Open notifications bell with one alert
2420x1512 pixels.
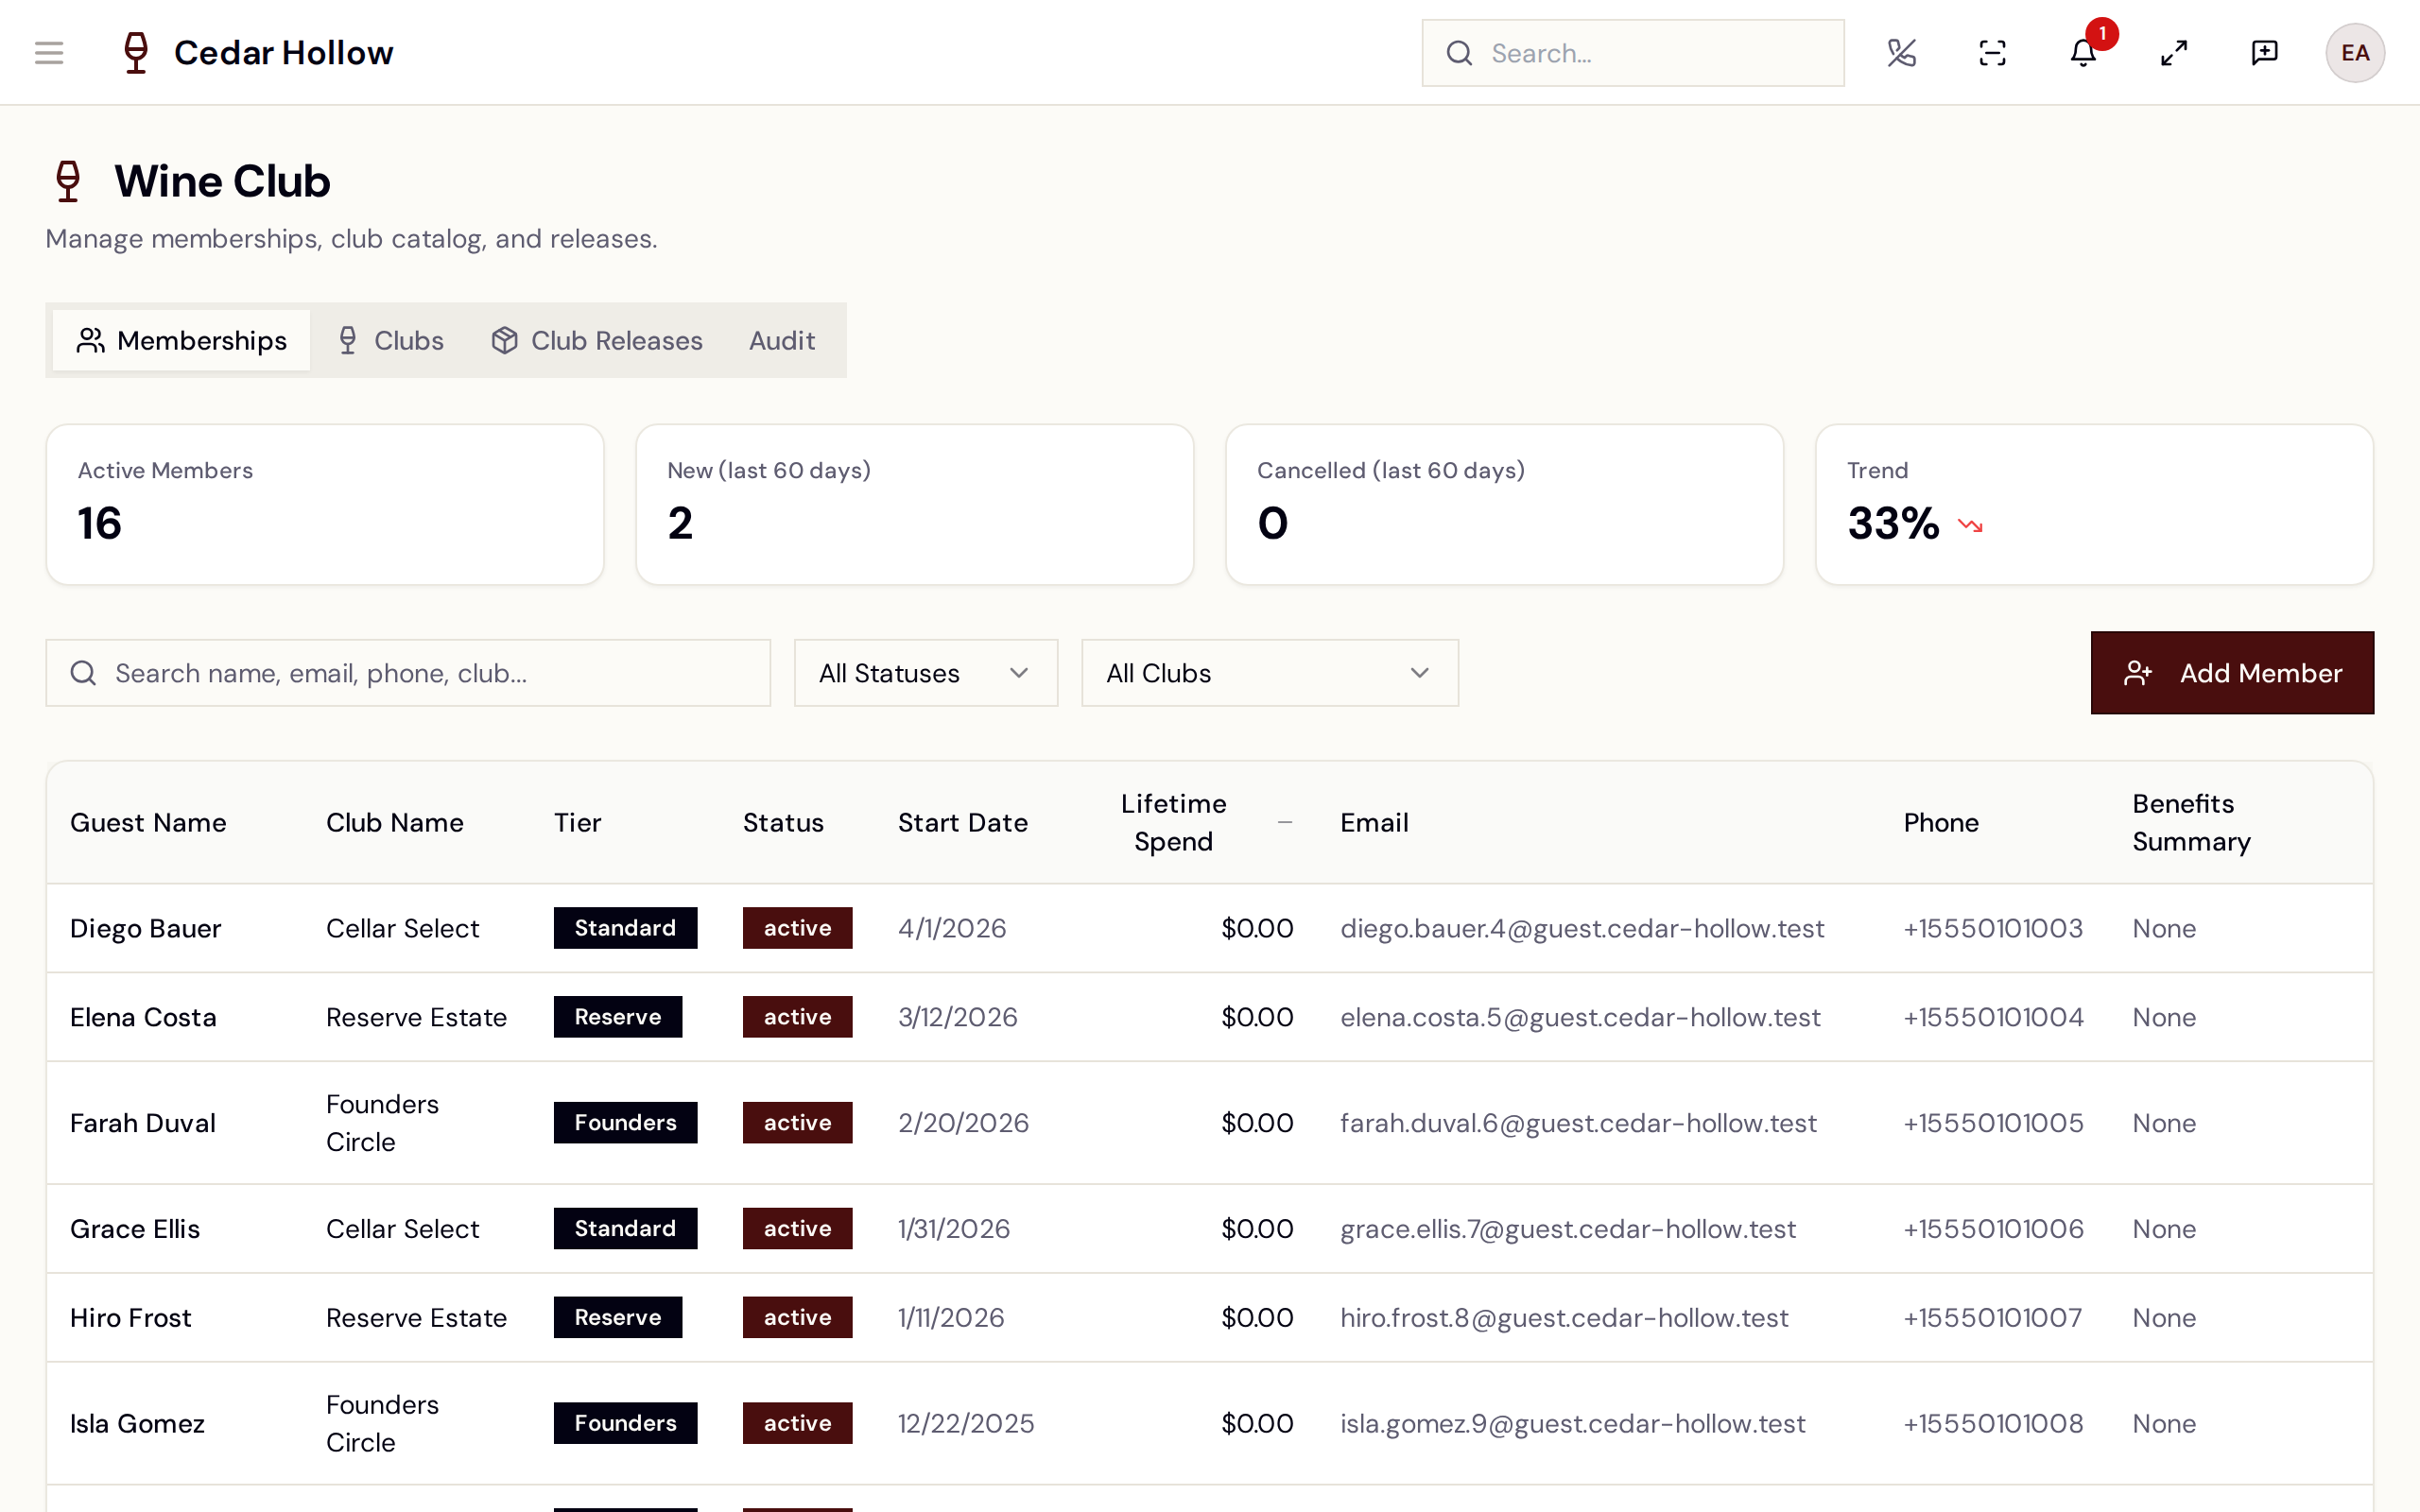point(2083,53)
